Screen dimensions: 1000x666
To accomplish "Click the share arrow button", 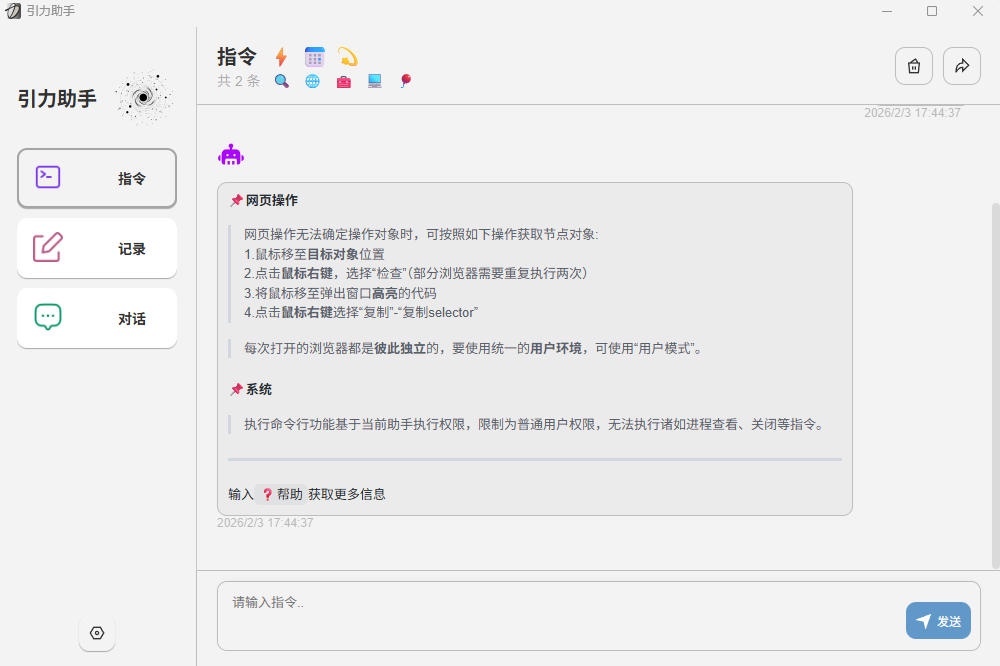I will coord(962,66).
